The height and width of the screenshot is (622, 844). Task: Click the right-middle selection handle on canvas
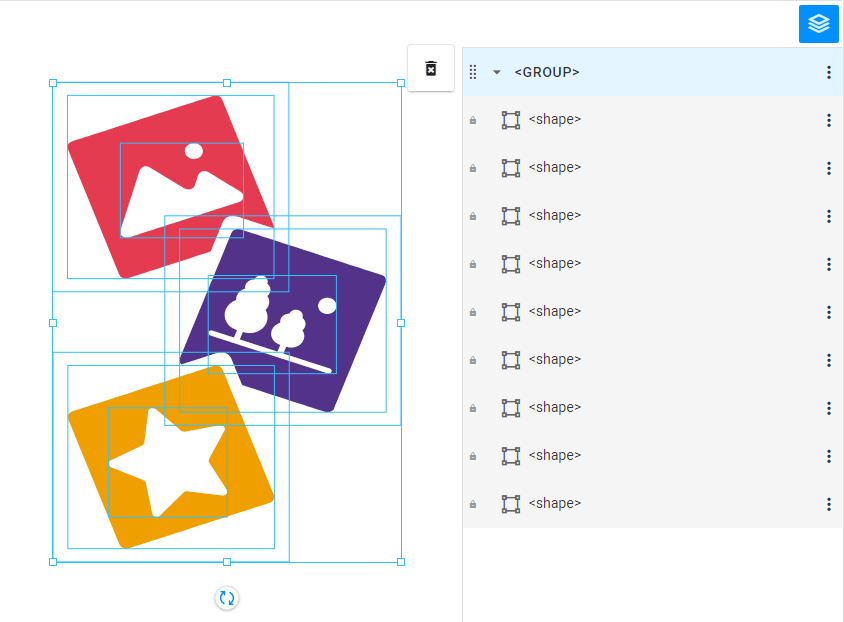(401, 323)
